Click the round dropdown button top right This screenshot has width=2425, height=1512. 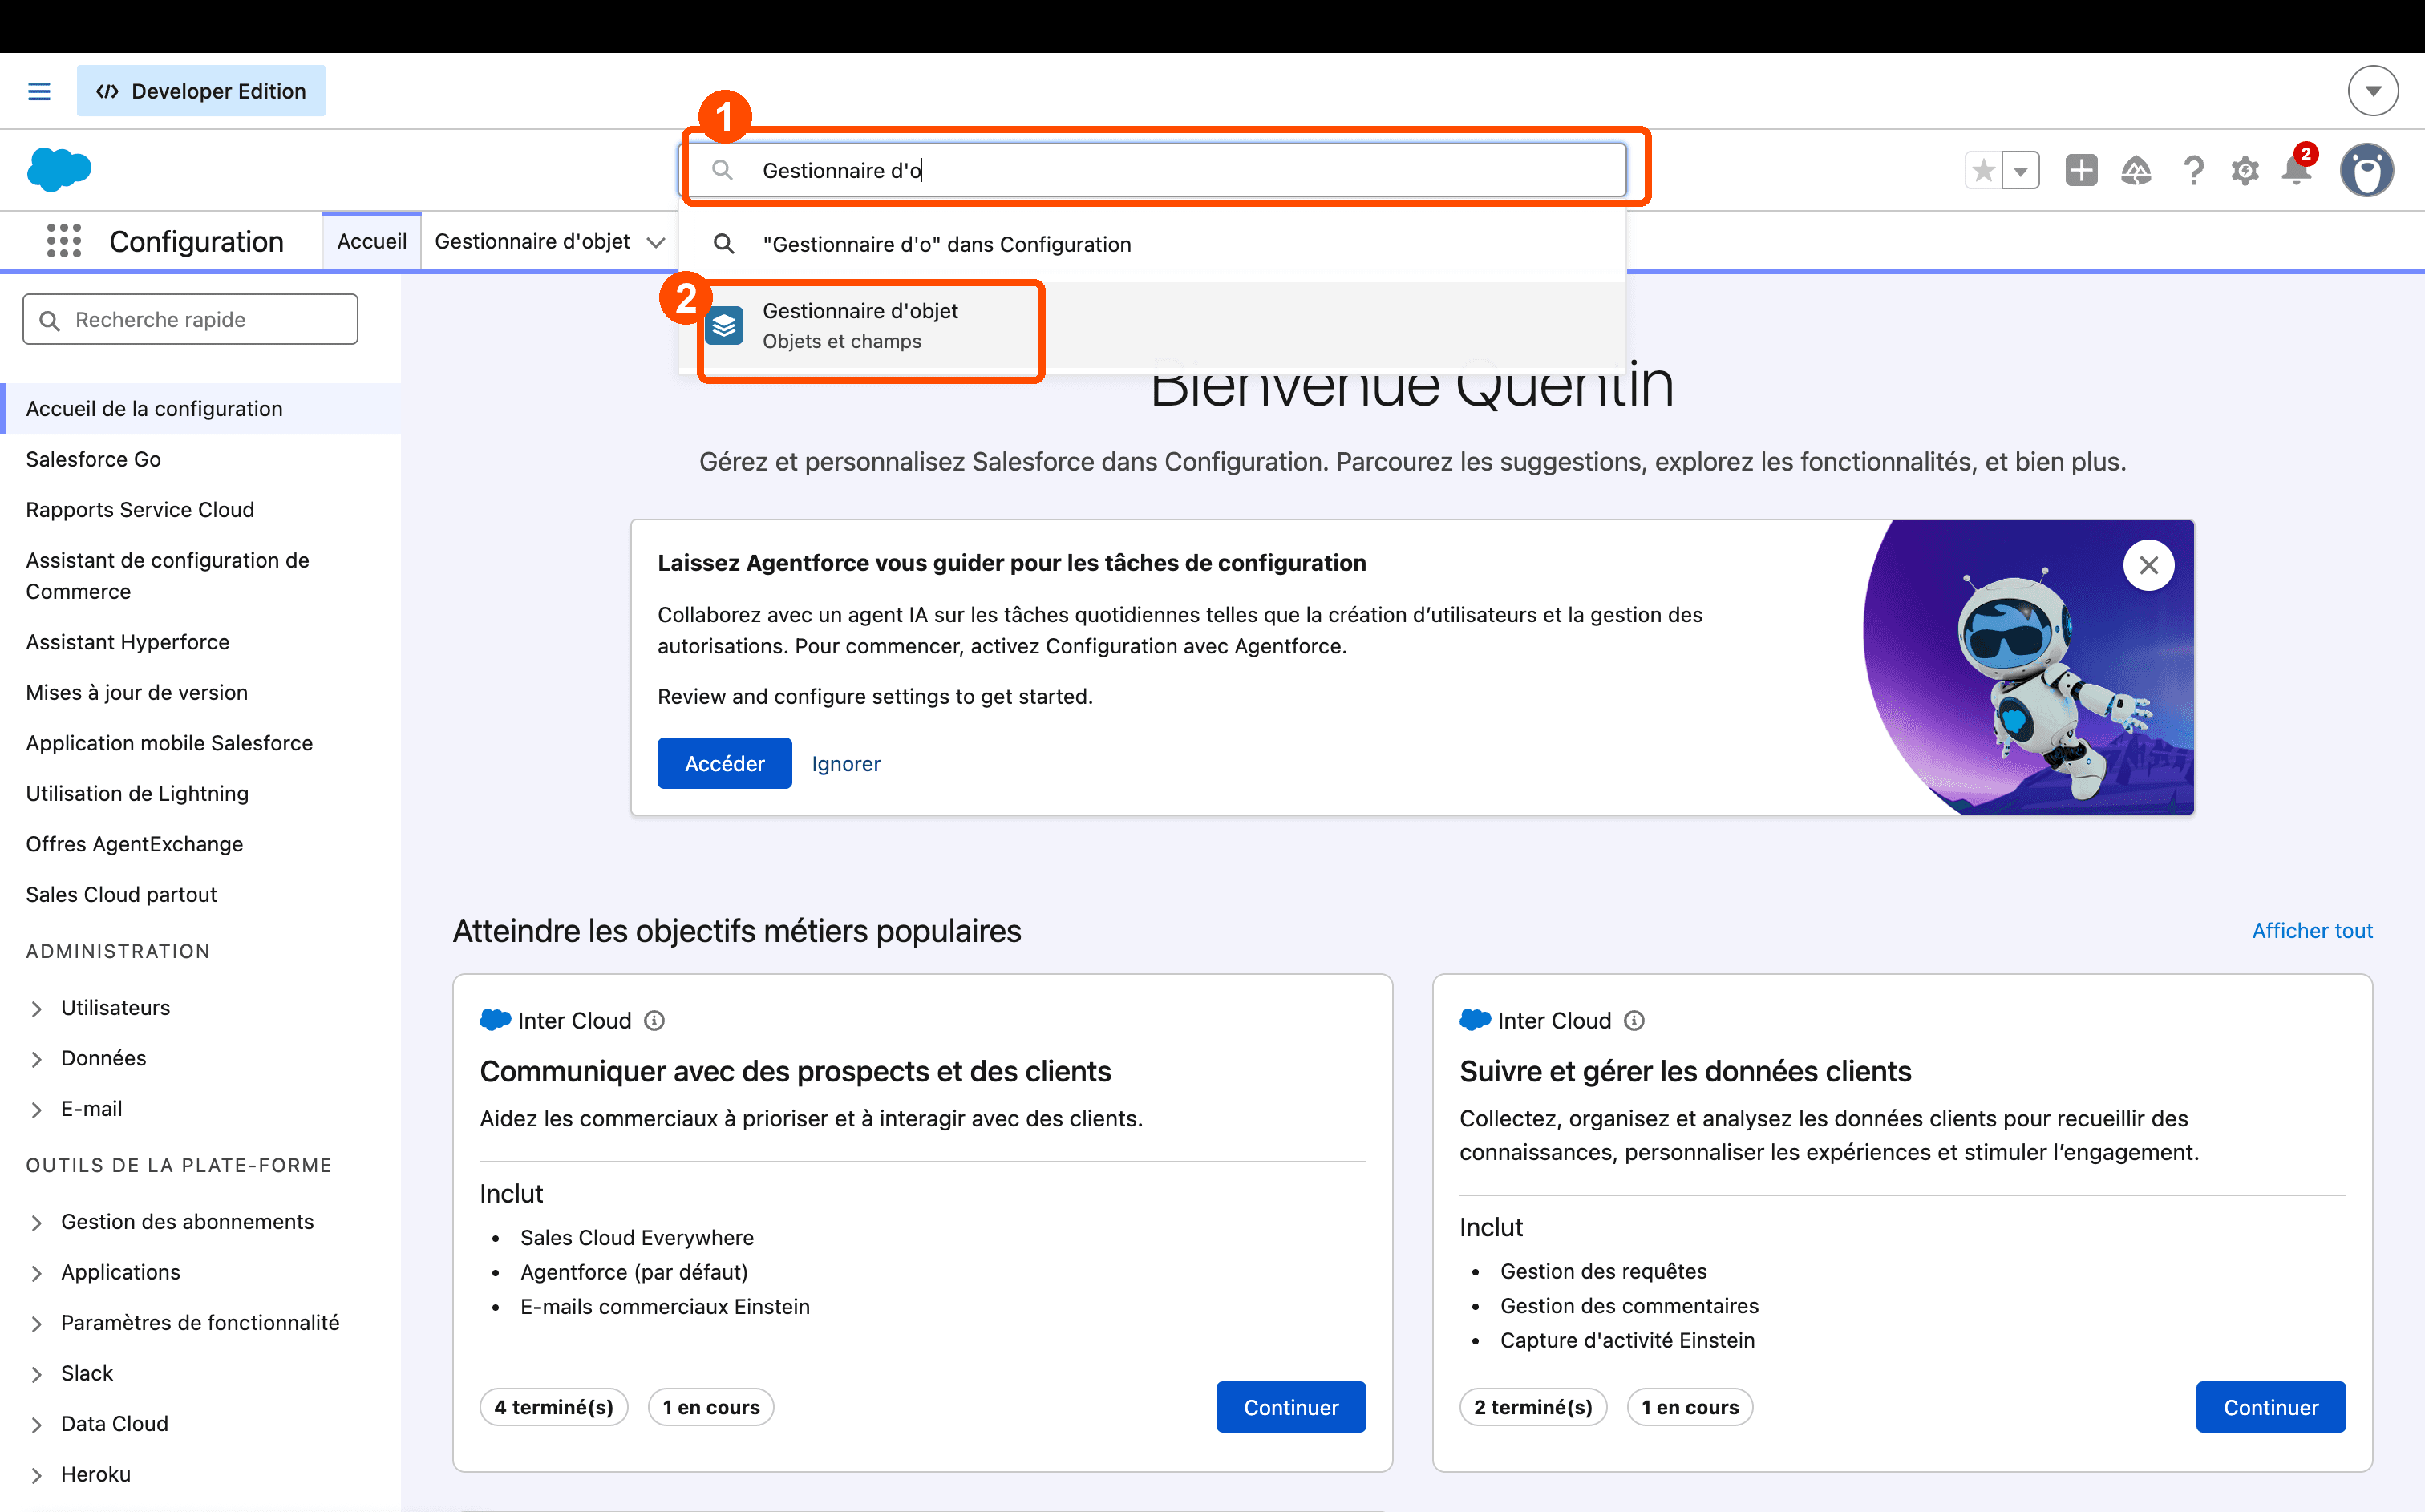[x=2373, y=91]
